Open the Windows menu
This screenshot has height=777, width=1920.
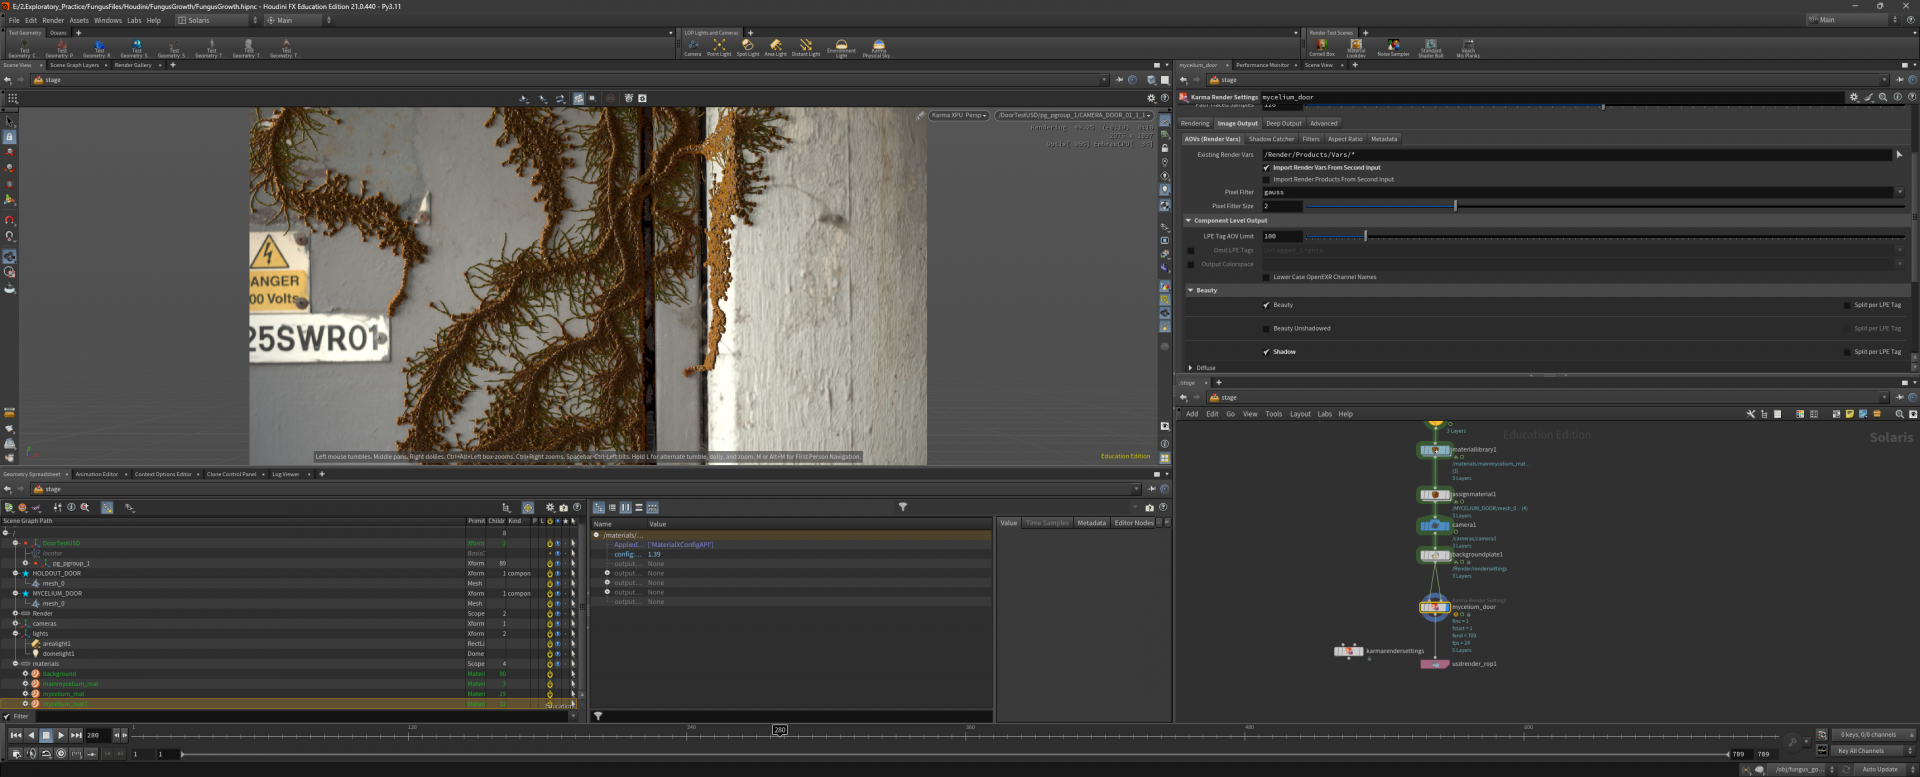(x=107, y=20)
